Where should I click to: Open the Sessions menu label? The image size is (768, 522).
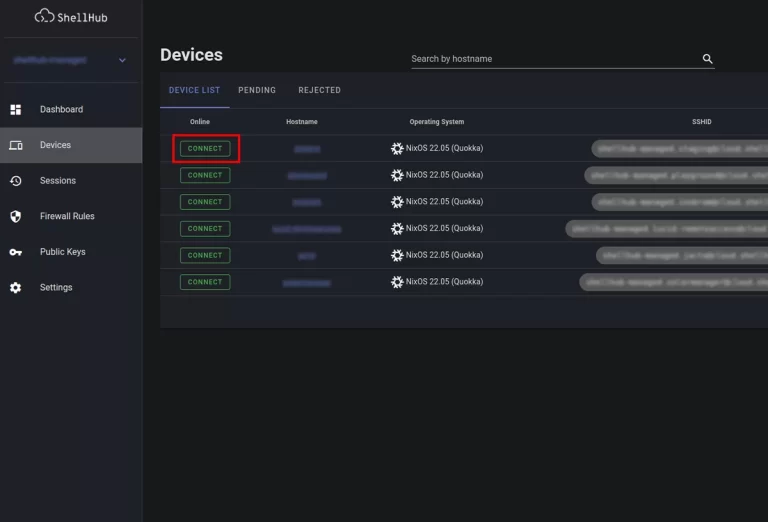tap(58, 181)
